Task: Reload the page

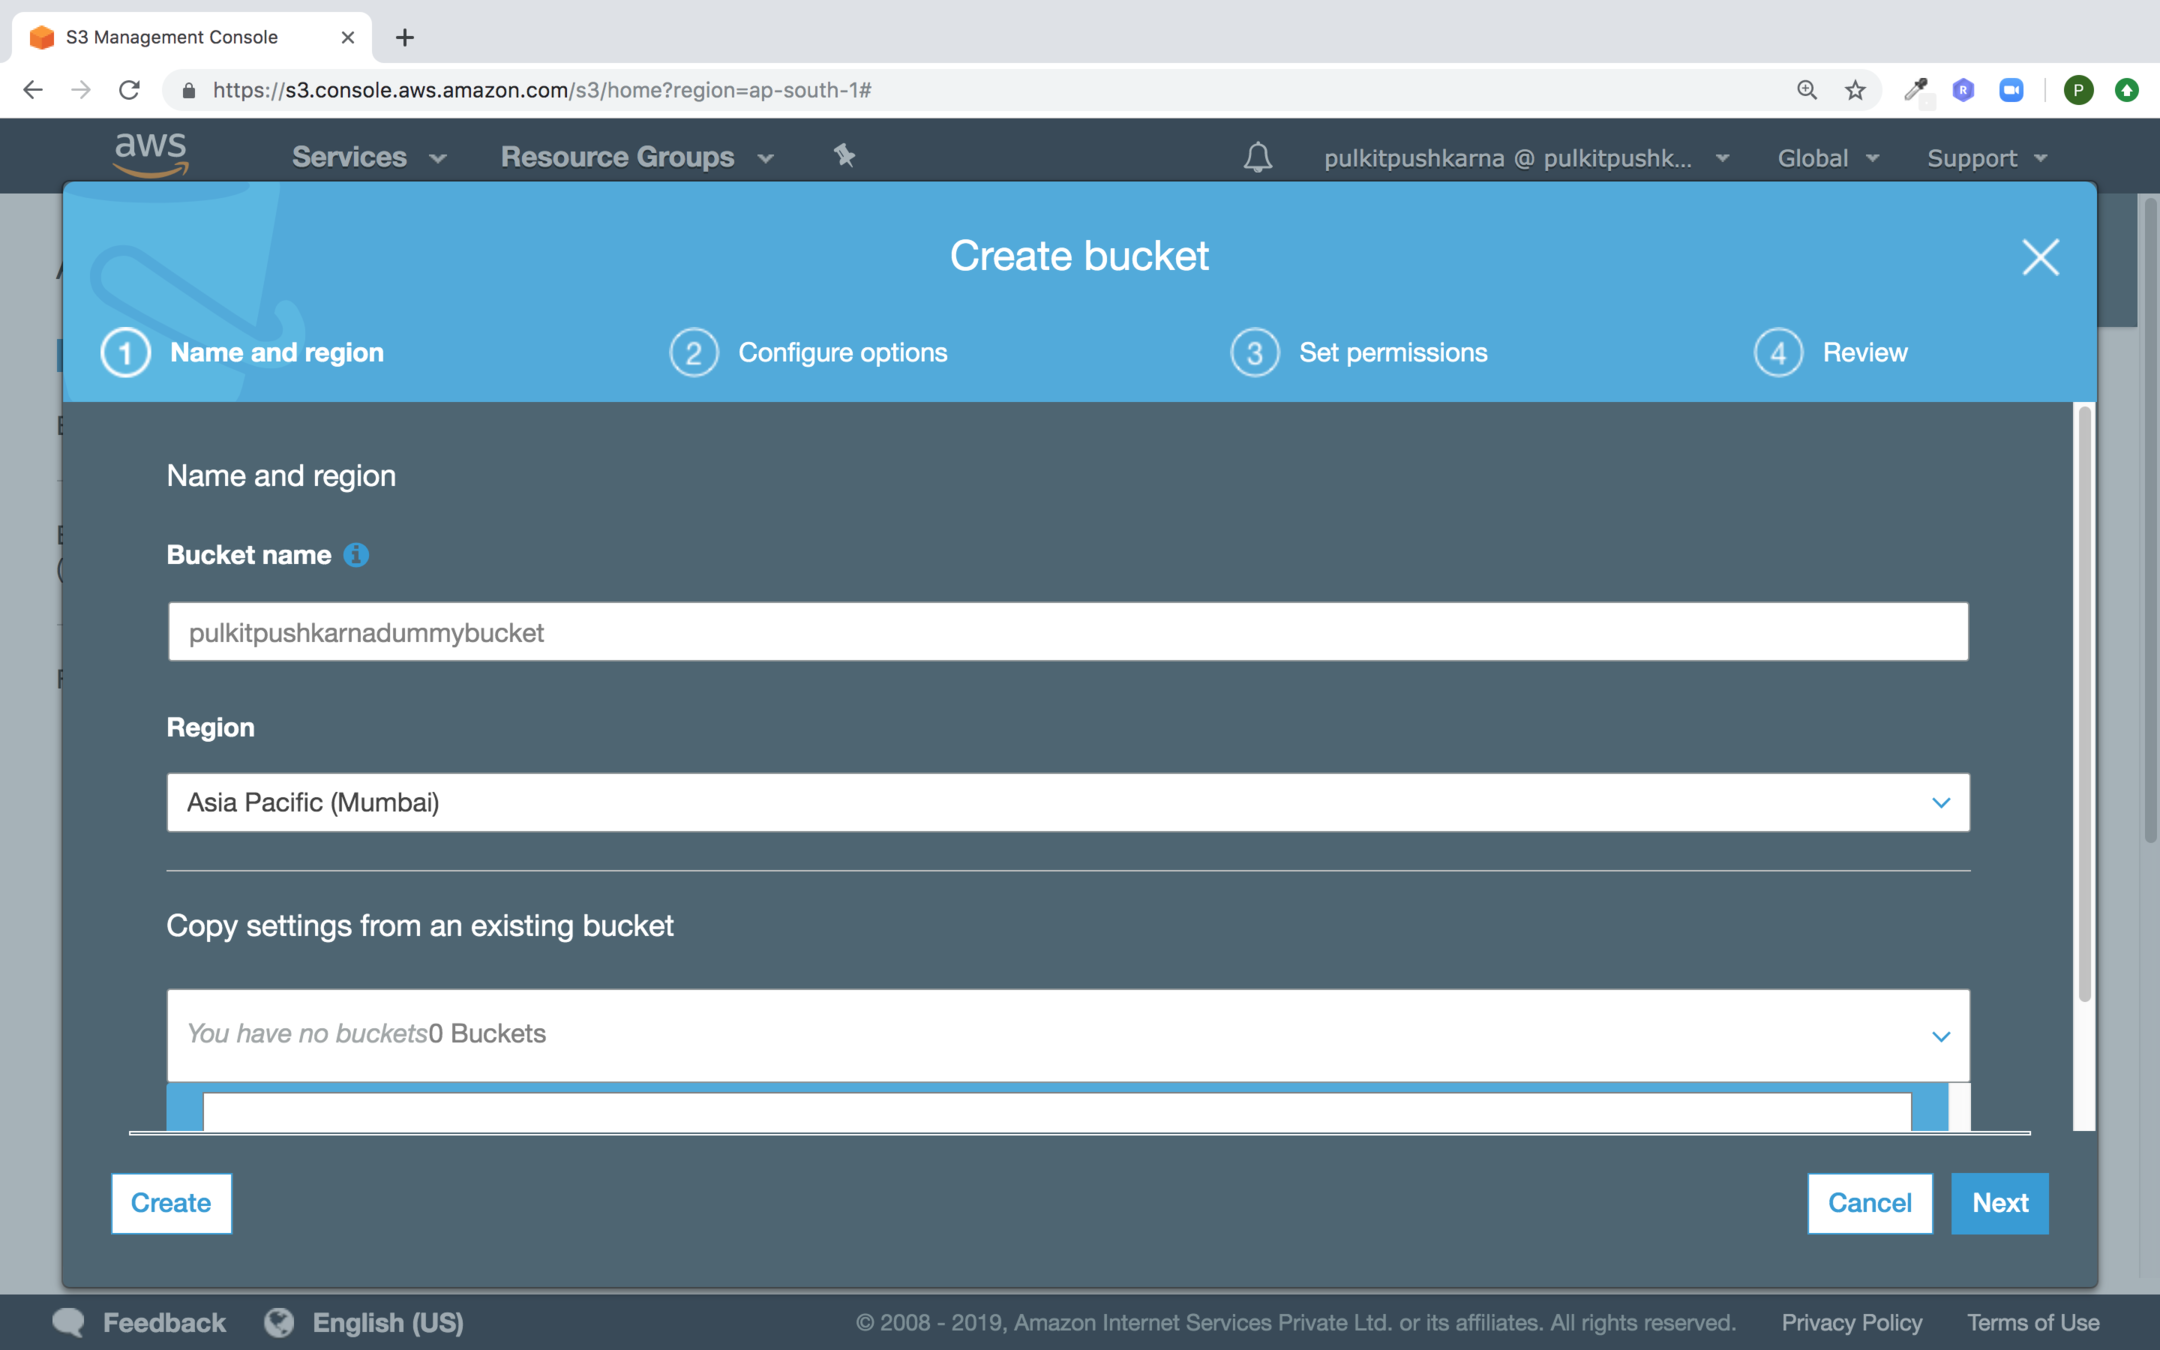Action: point(129,90)
